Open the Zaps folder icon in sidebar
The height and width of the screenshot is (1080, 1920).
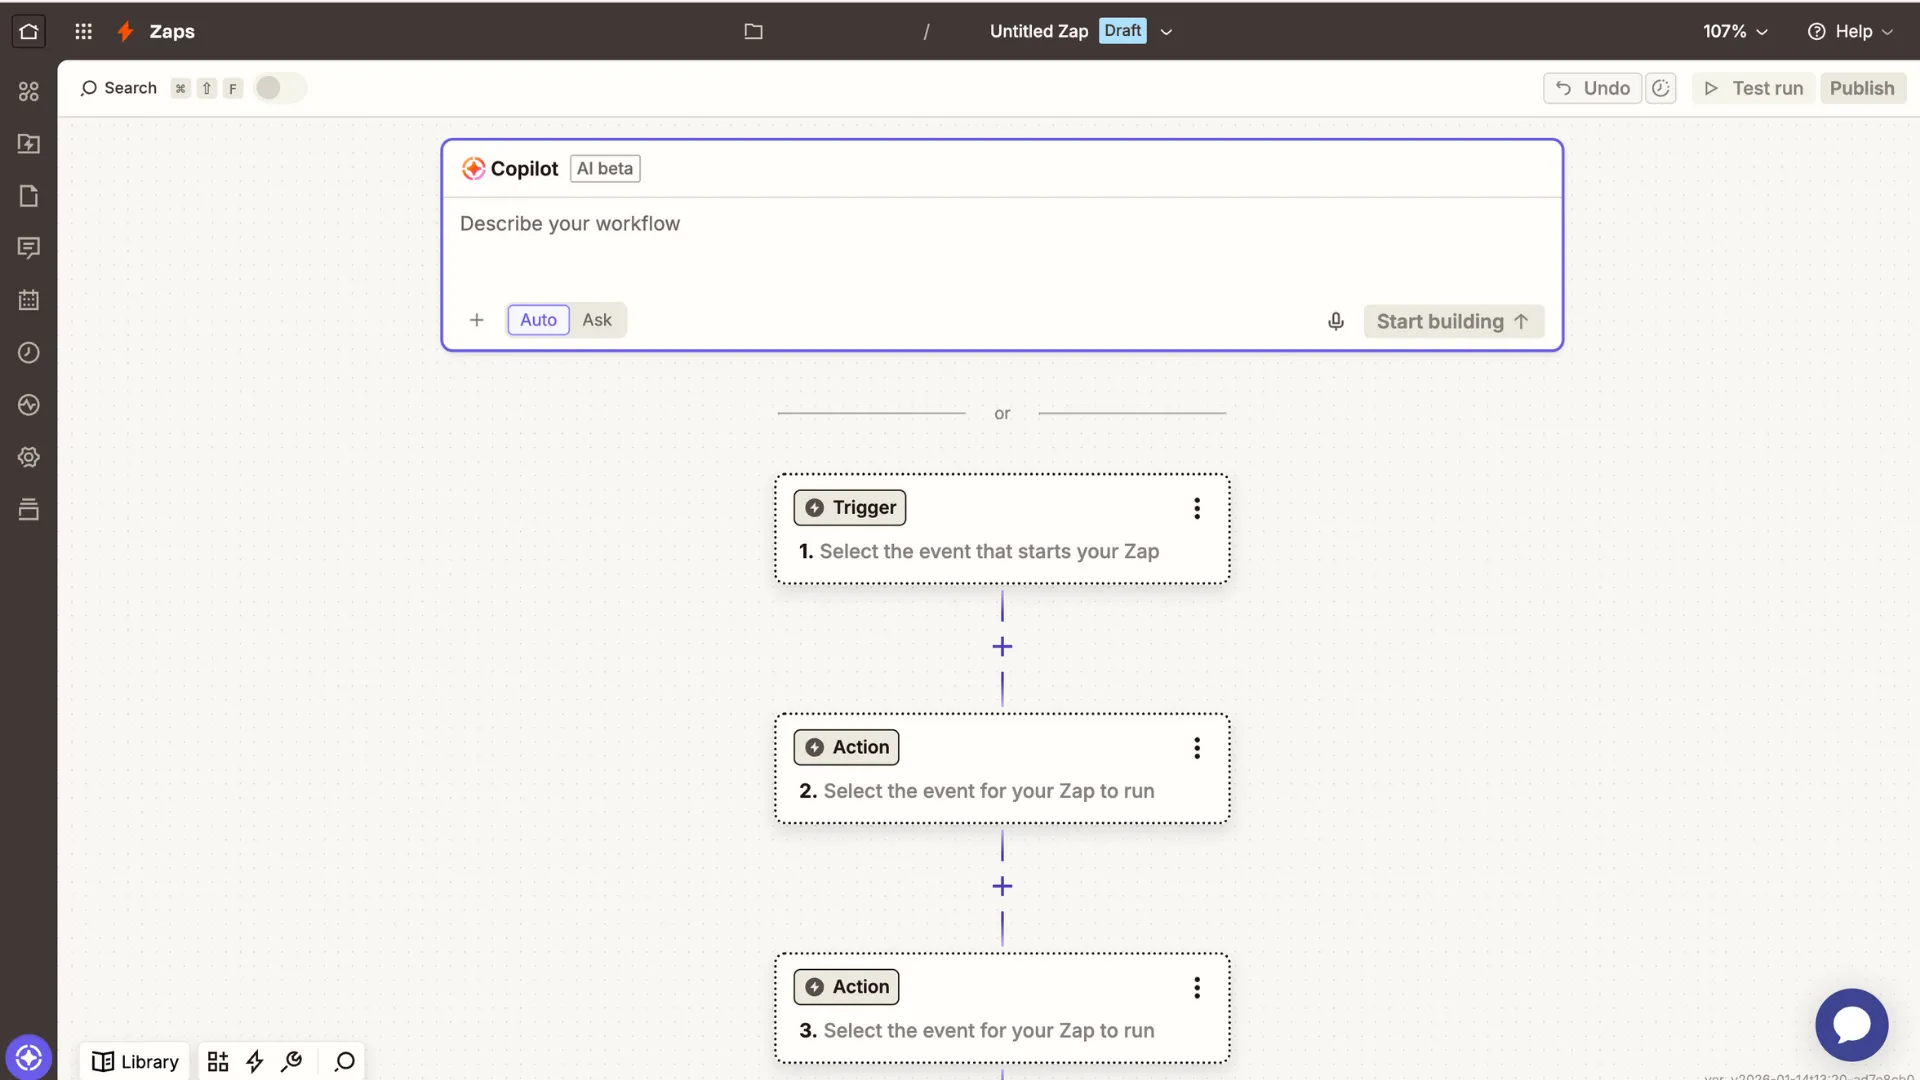pos(28,144)
